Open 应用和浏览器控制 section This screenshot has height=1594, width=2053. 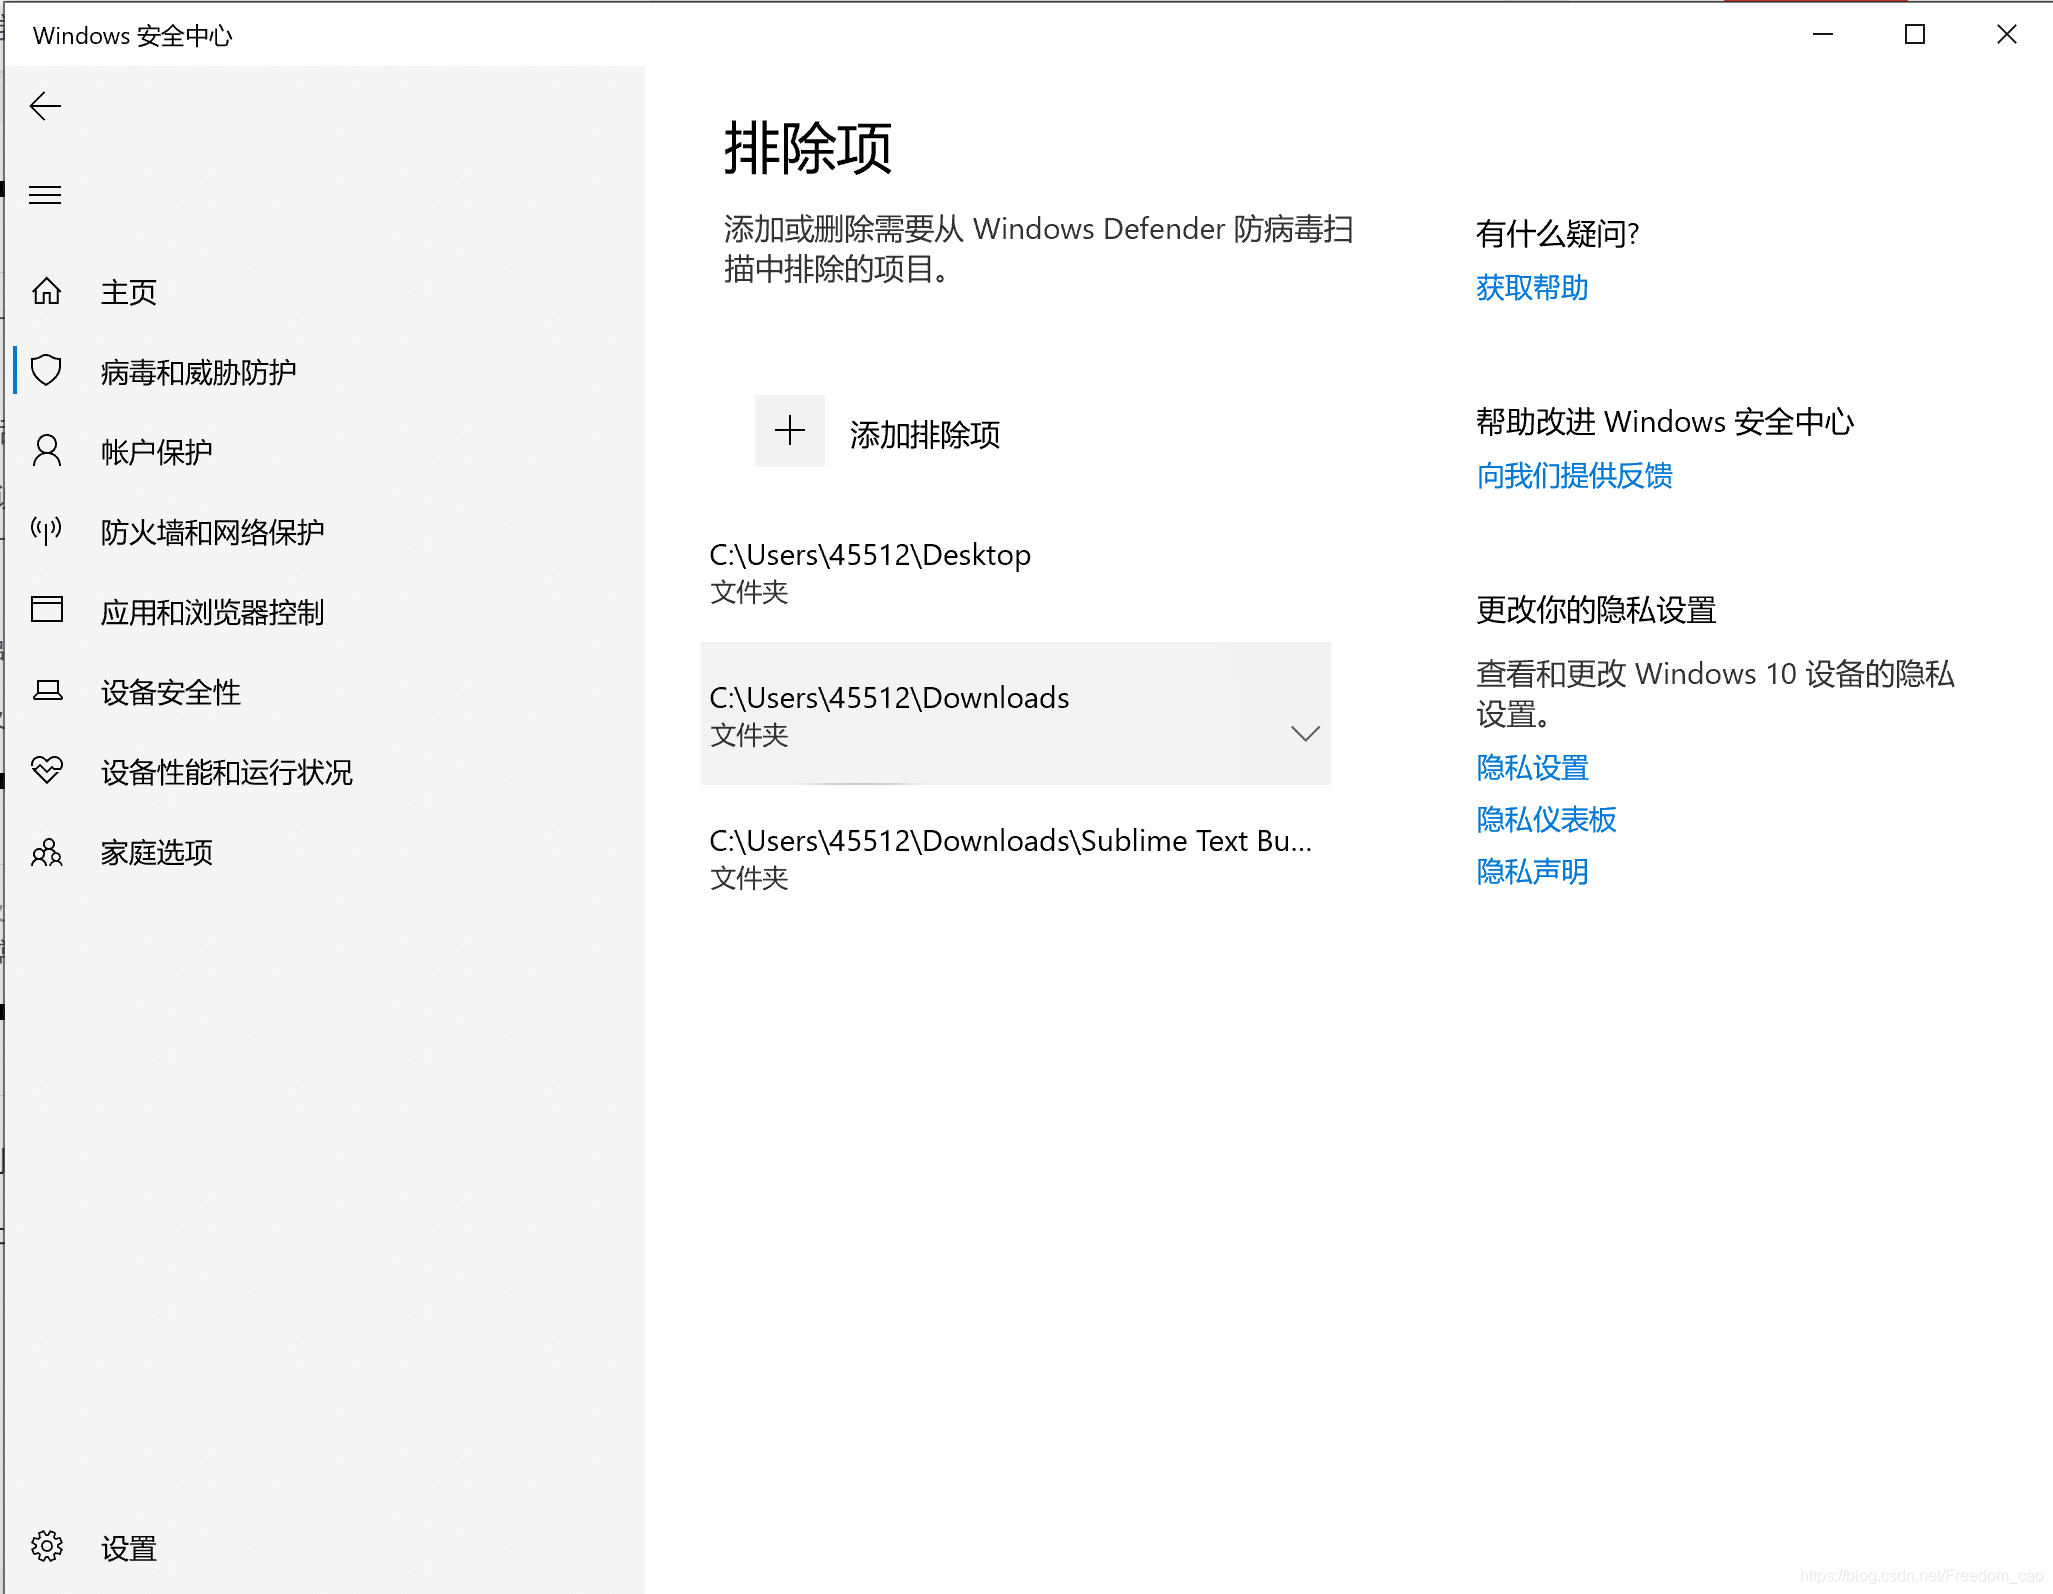[324, 612]
